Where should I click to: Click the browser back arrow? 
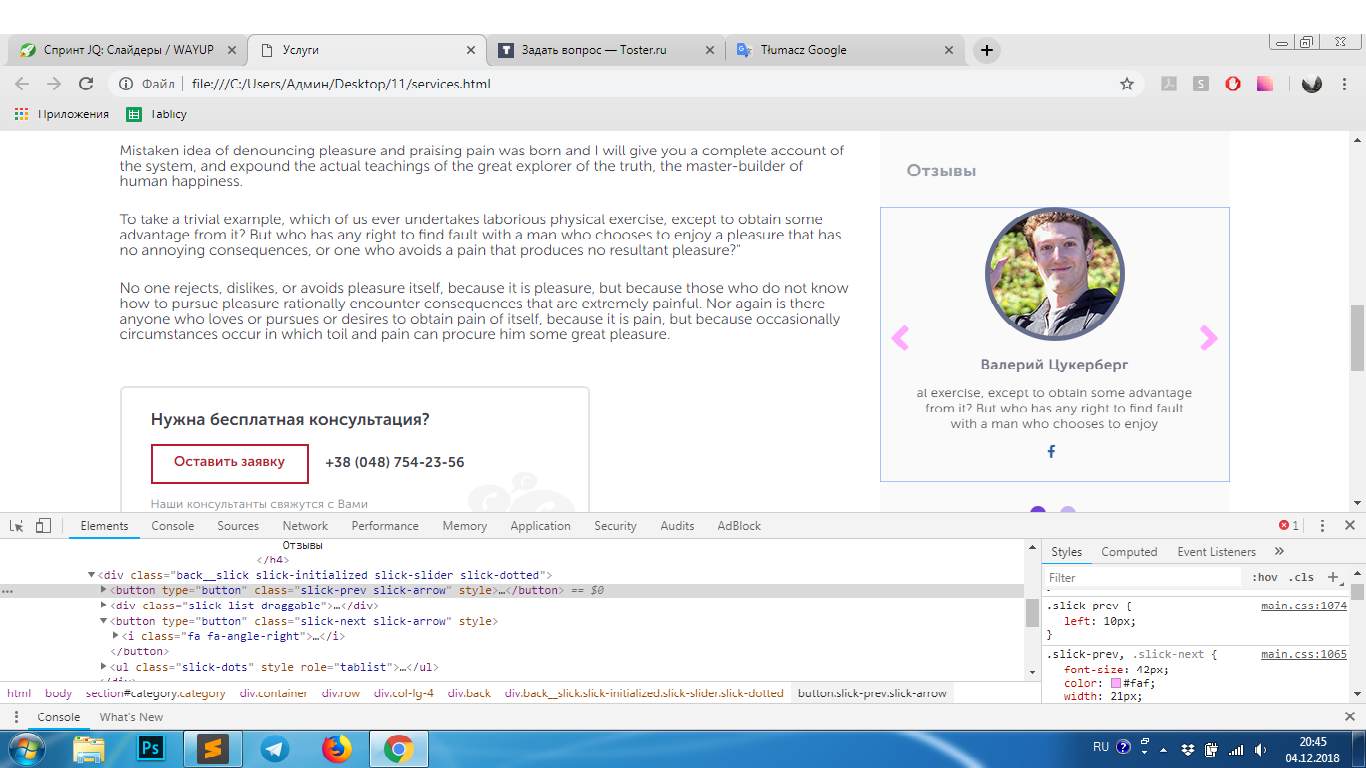22,84
